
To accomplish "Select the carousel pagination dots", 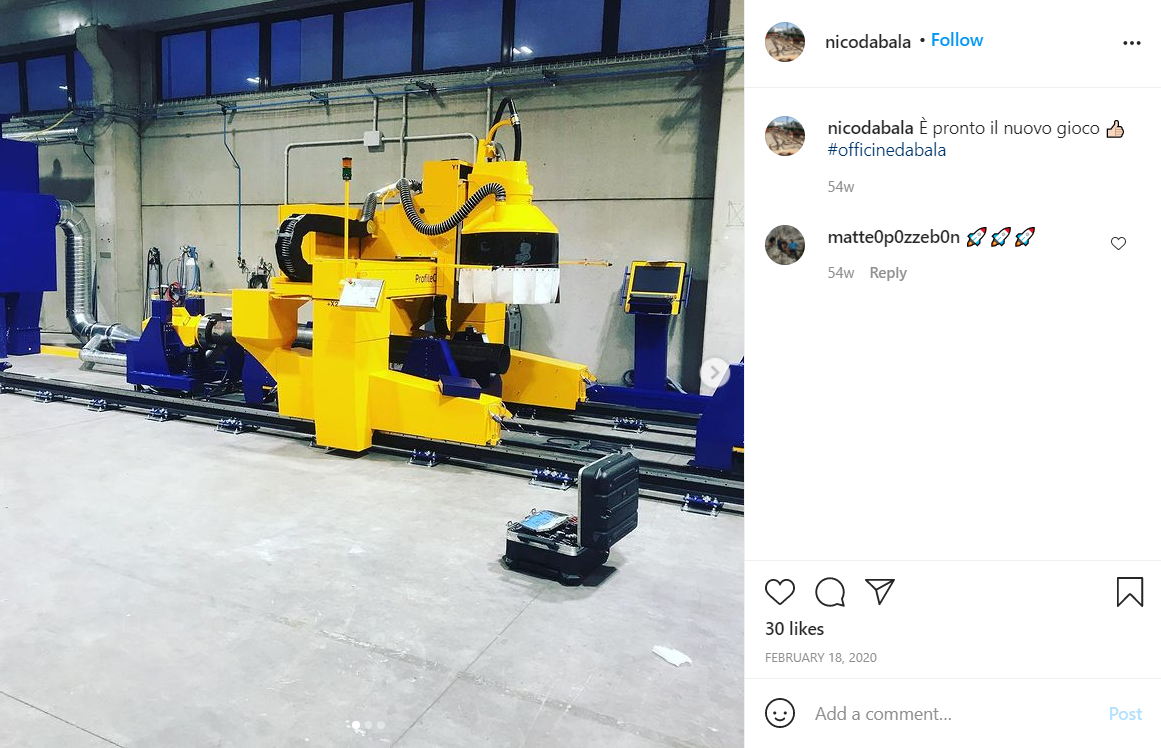I will tap(368, 725).
